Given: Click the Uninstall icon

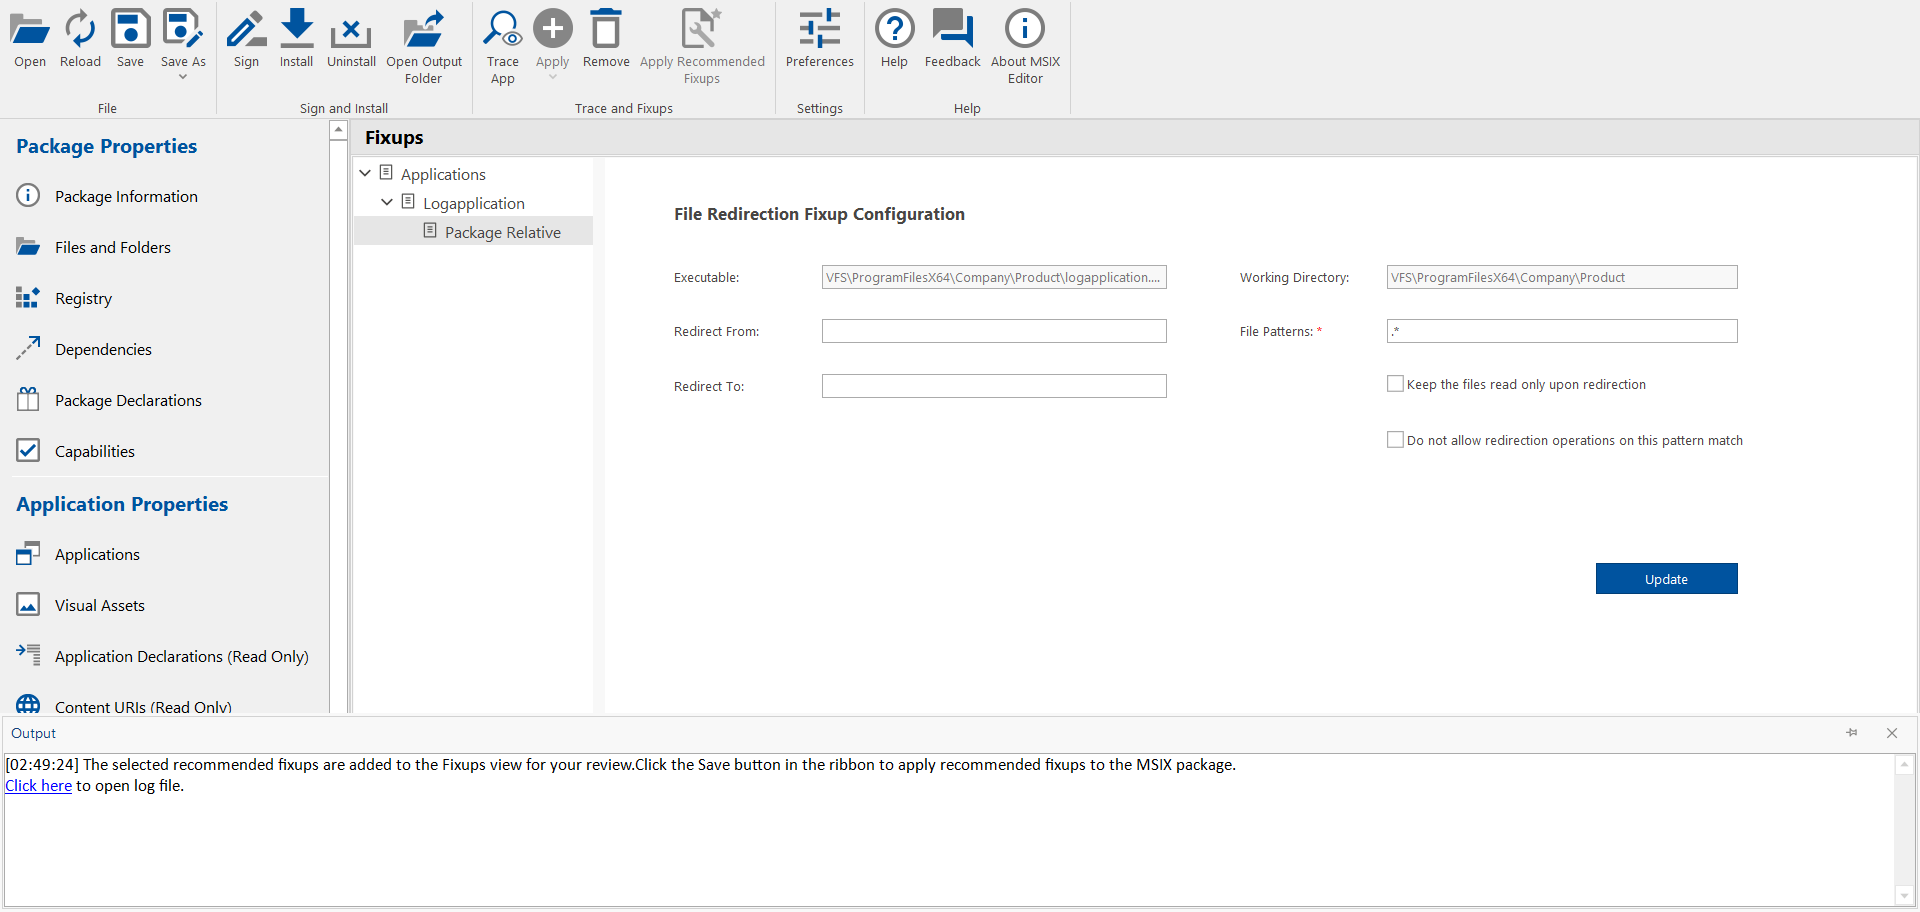Looking at the screenshot, I should (x=351, y=30).
